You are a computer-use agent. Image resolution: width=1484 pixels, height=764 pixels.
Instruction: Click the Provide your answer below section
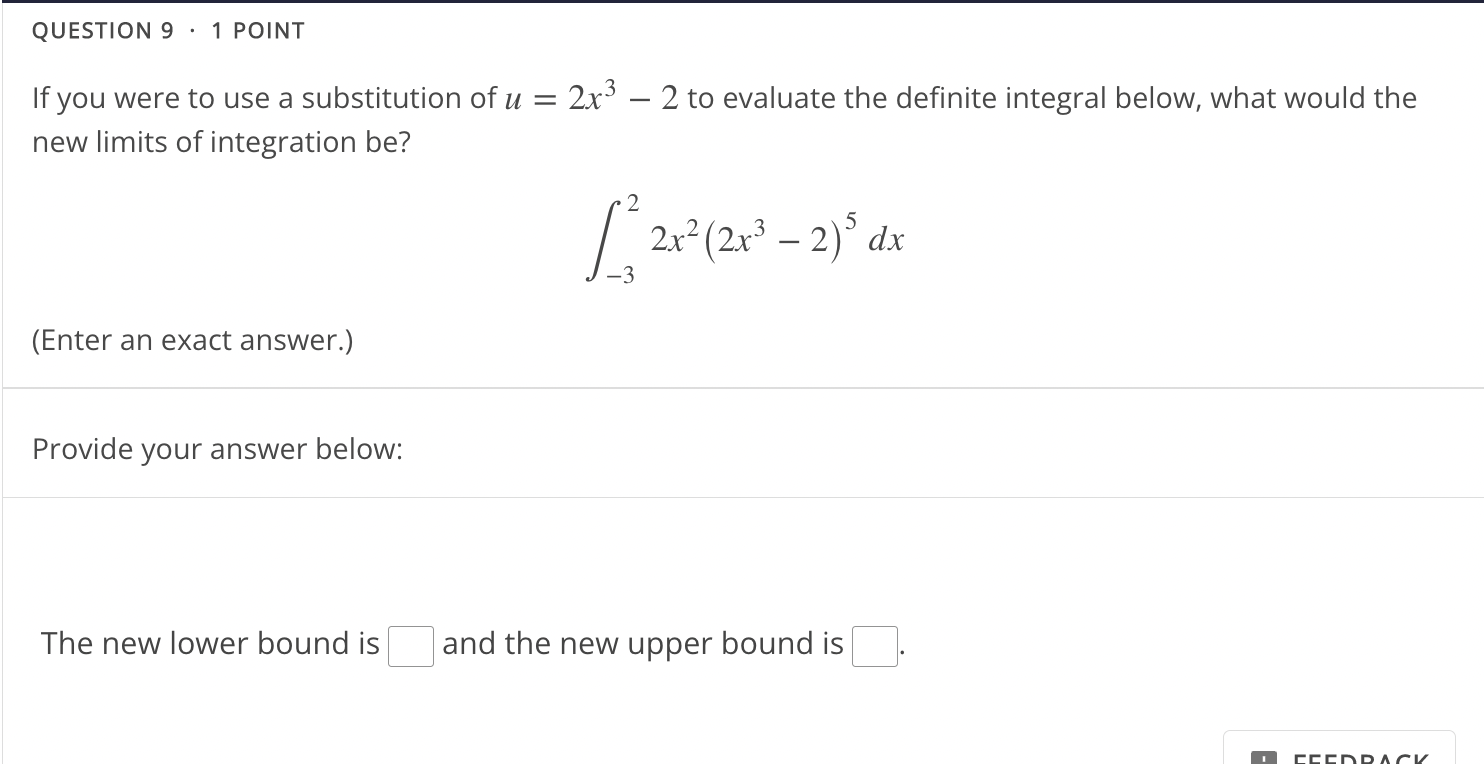coord(216,449)
